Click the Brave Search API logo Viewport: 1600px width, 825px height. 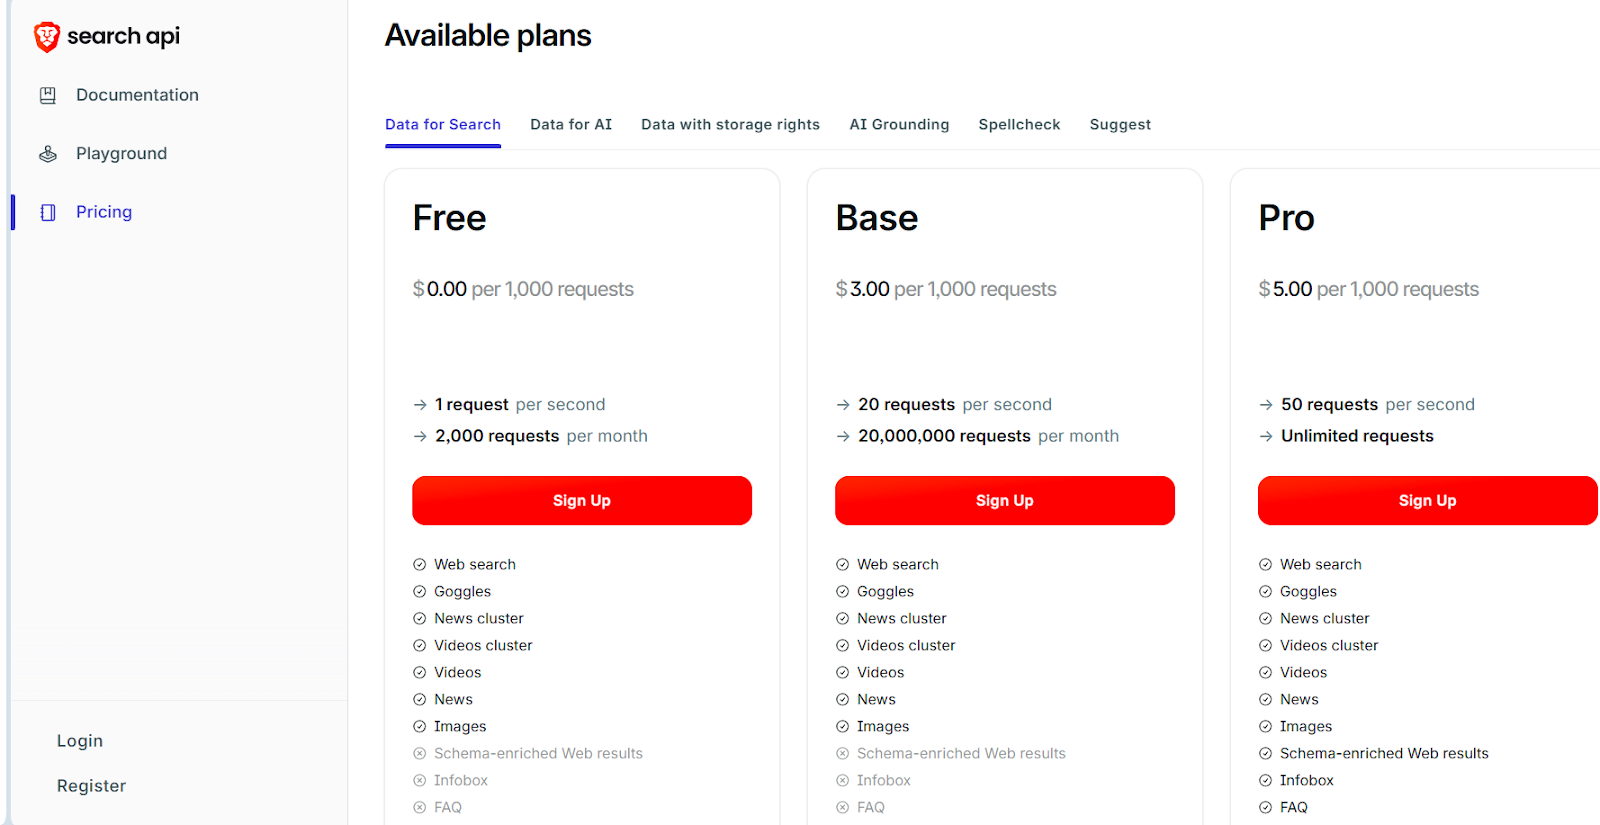click(105, 35)
